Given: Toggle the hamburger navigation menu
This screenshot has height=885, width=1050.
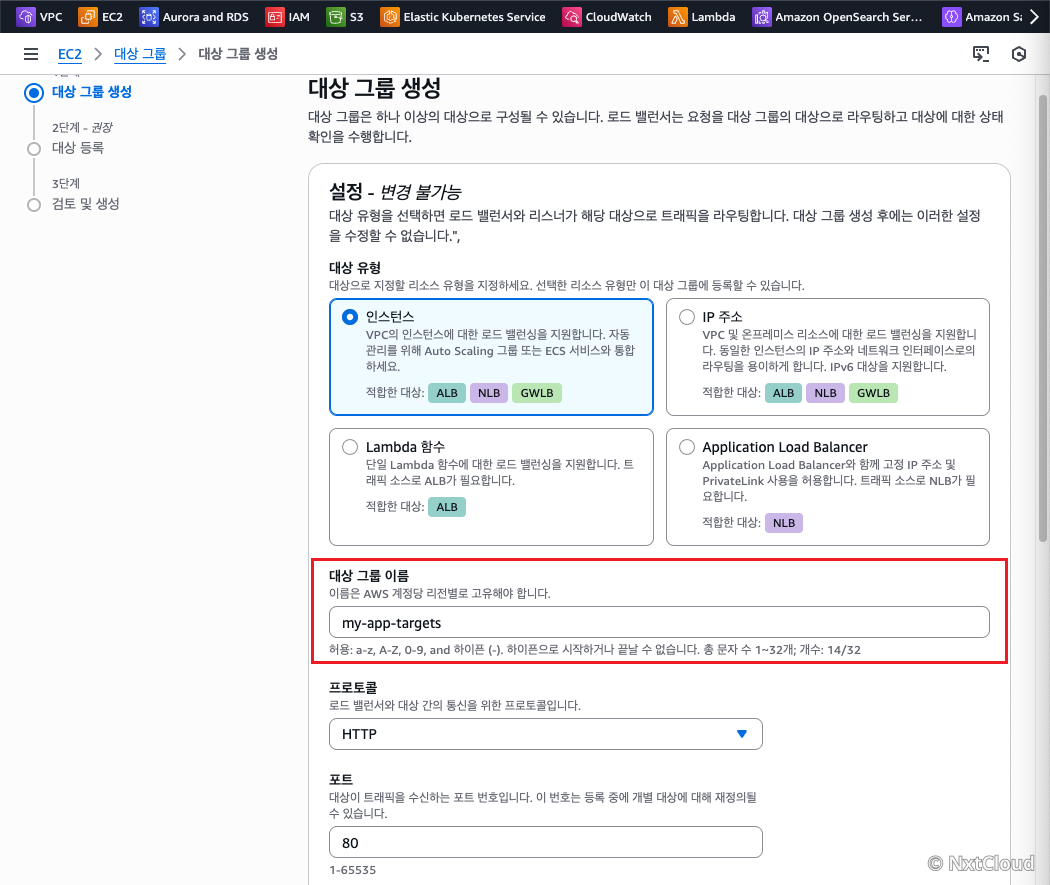Looking at the screenshot, I should (x=31, y=54).
